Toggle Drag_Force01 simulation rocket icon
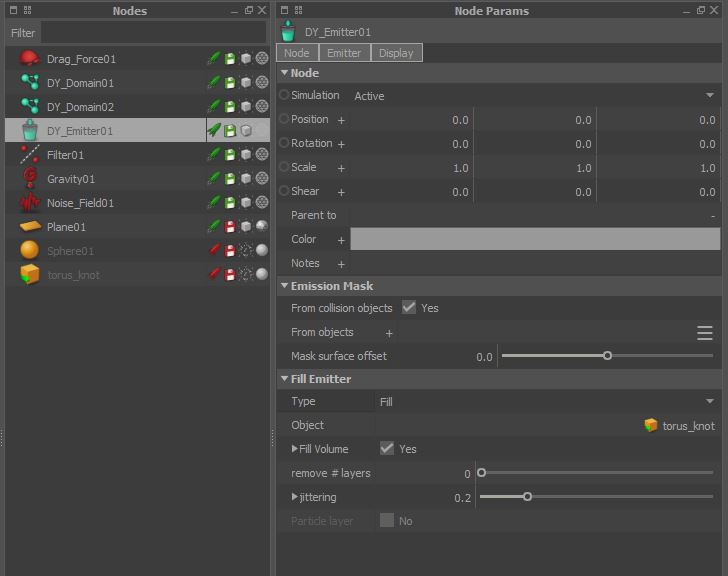Image resolution: width=728 pixels, height=576 pixels. [214, 58]
